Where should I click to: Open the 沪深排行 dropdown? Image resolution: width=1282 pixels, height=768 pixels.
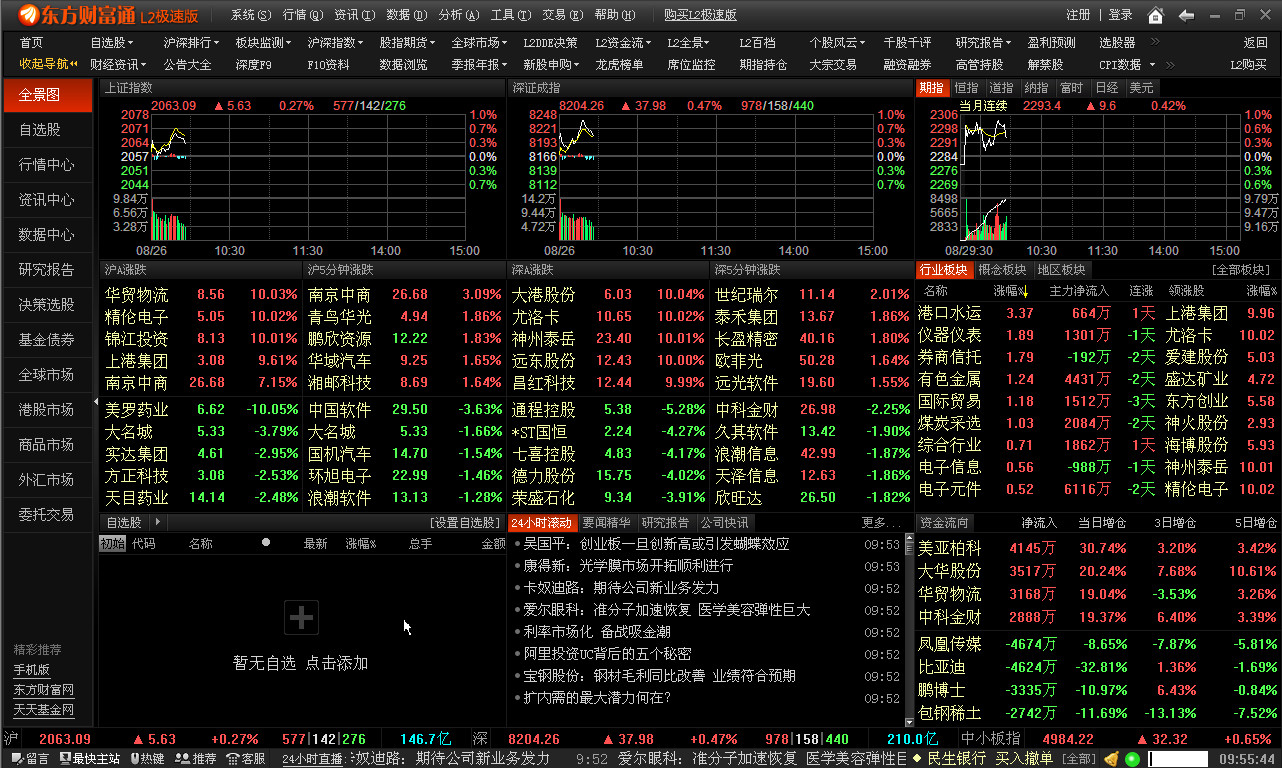(x=192, y=43)
